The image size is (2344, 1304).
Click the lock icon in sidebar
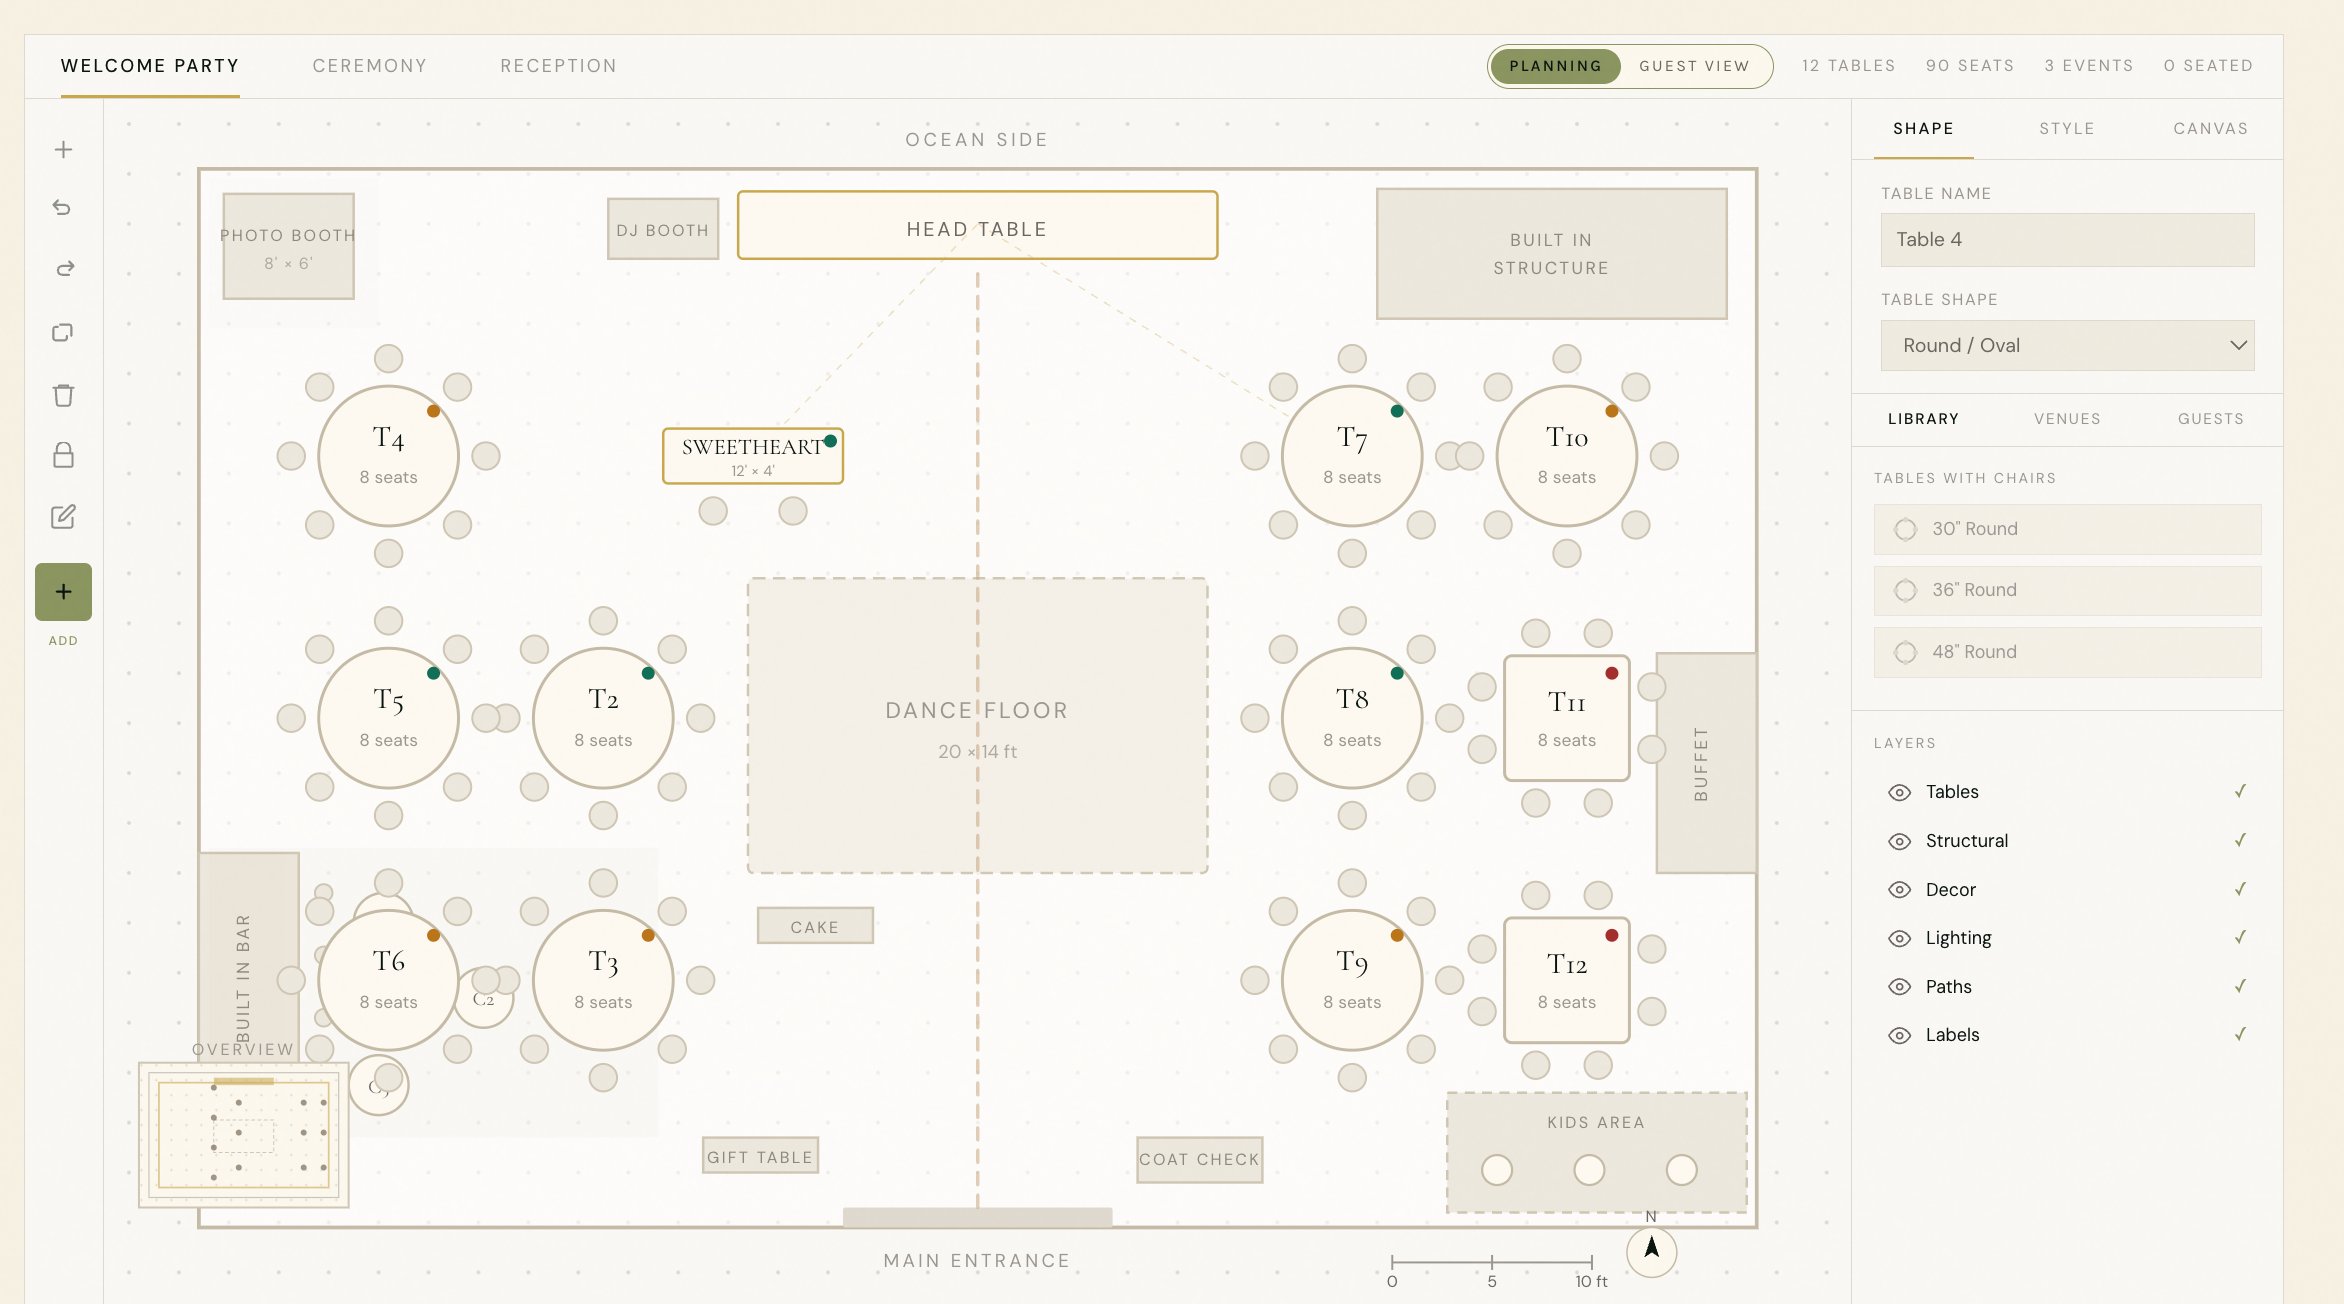[x=63, y=455]
